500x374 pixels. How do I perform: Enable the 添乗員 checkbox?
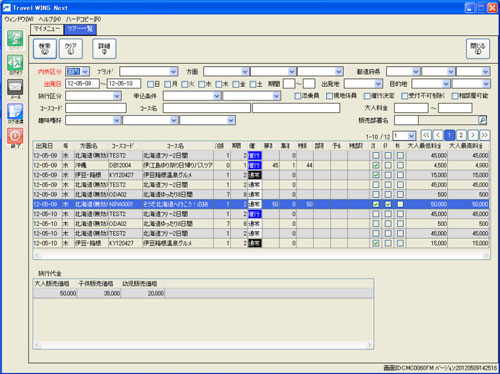298,96
